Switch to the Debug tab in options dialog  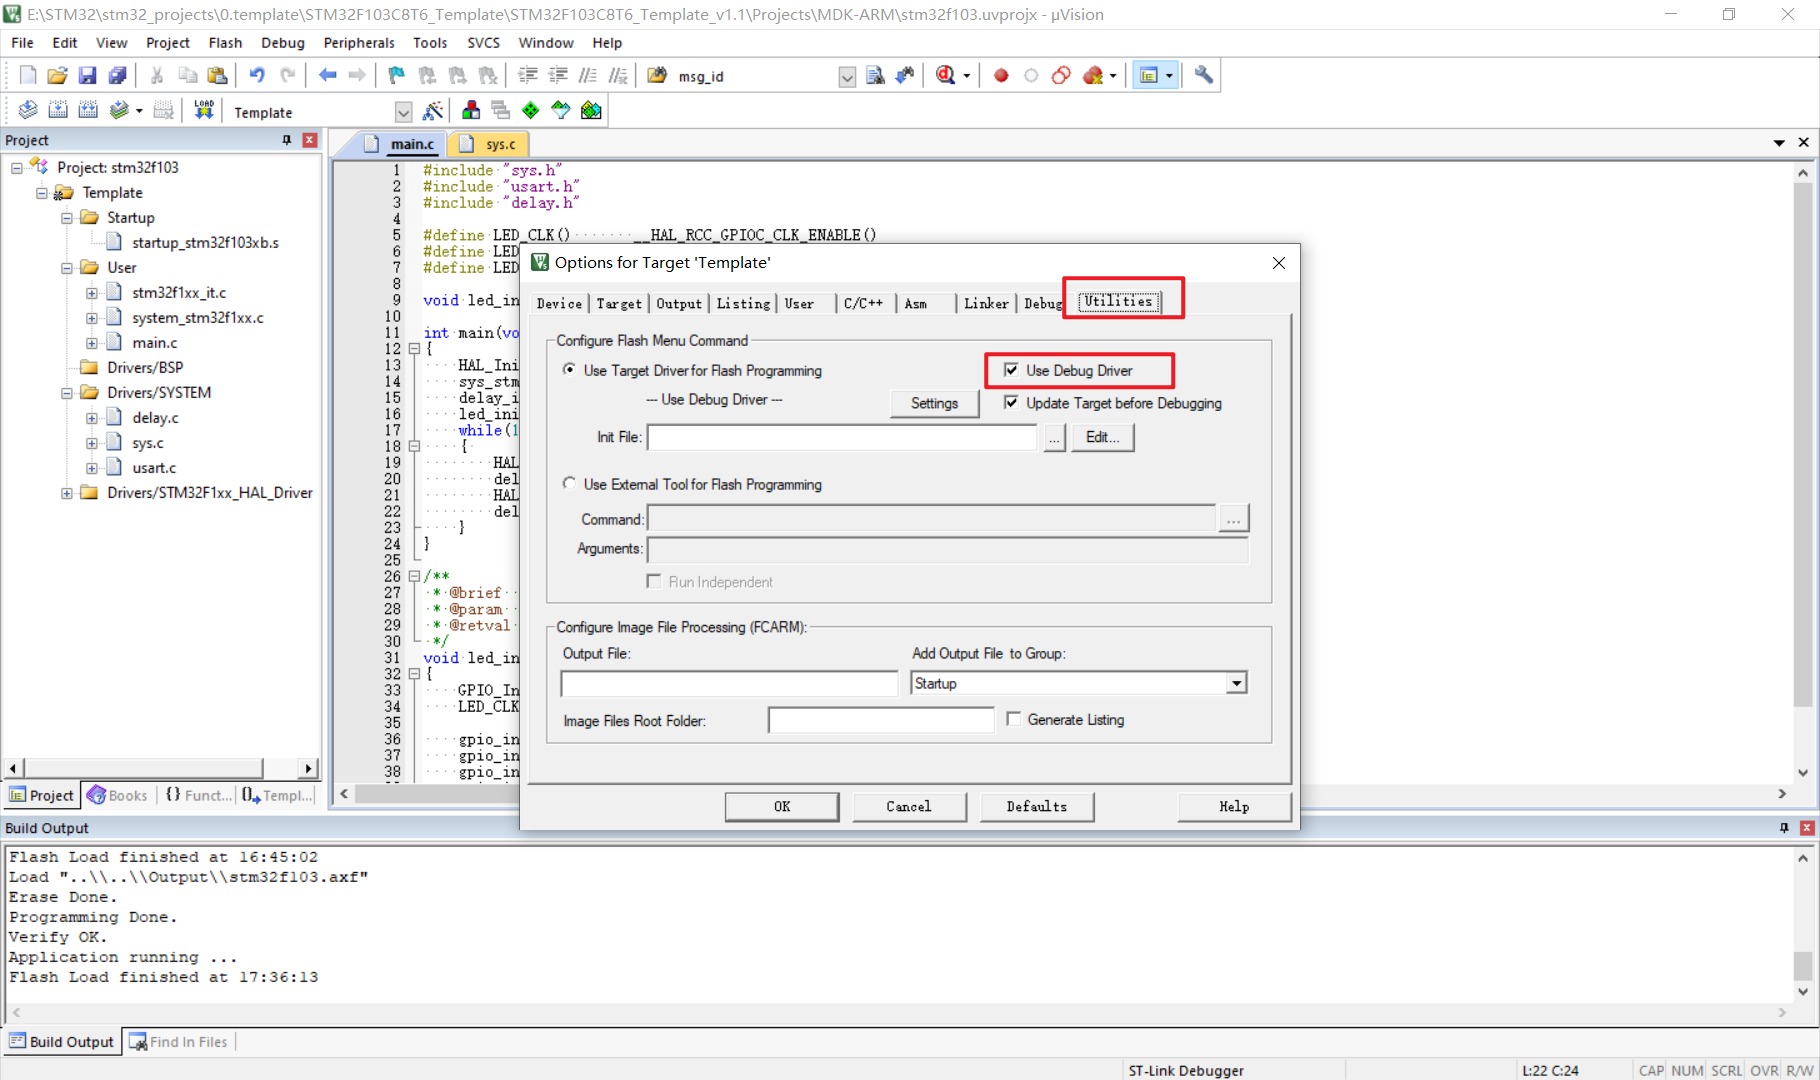(x=1042, y=303)
